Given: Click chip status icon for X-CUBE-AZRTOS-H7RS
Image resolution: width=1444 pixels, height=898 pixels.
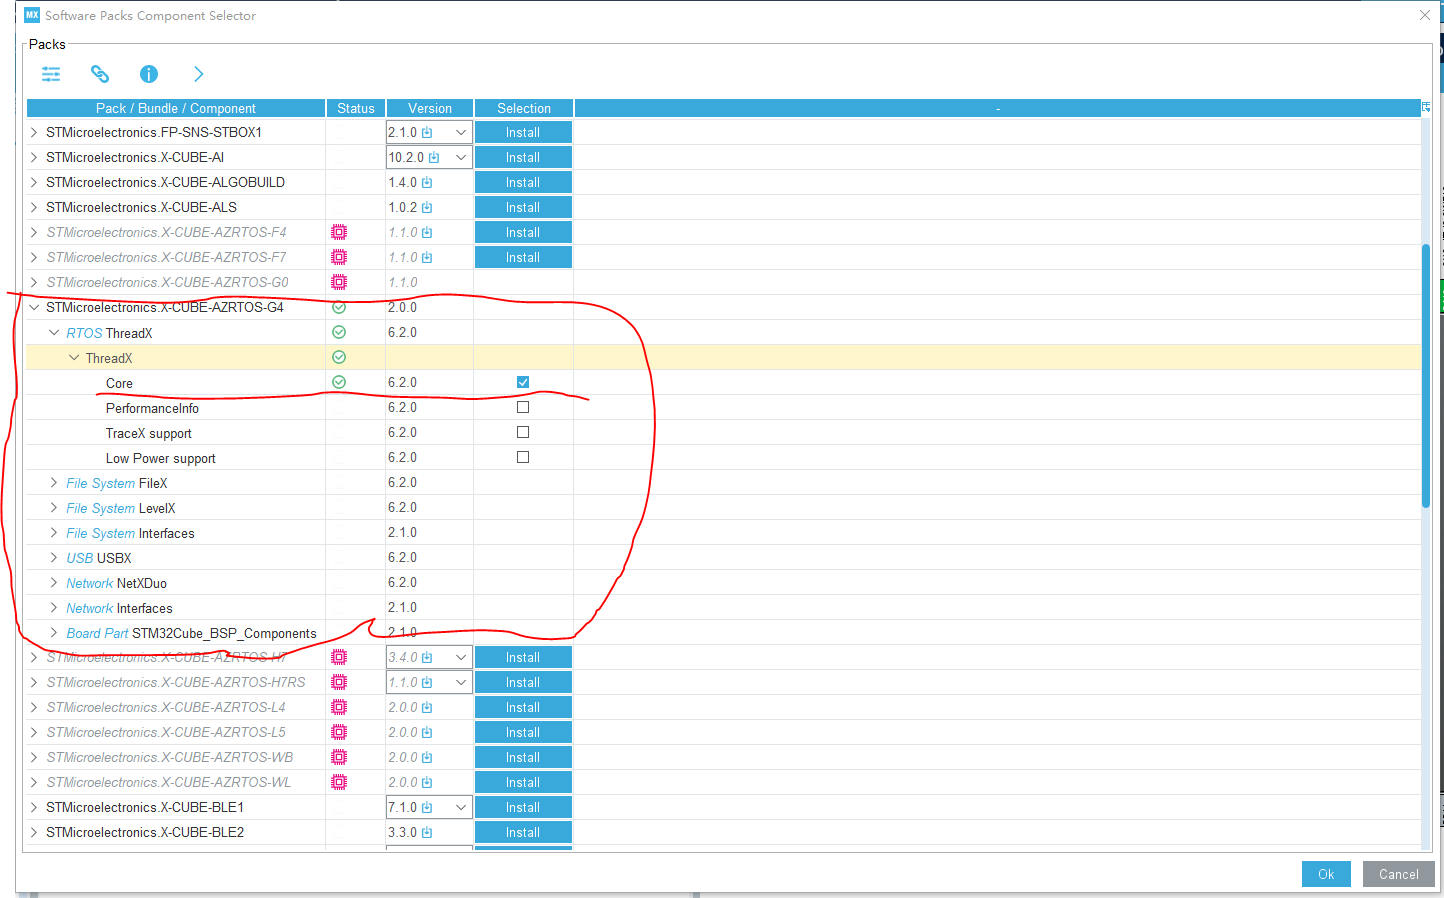Looking at the screenshot, I should 339,682.
